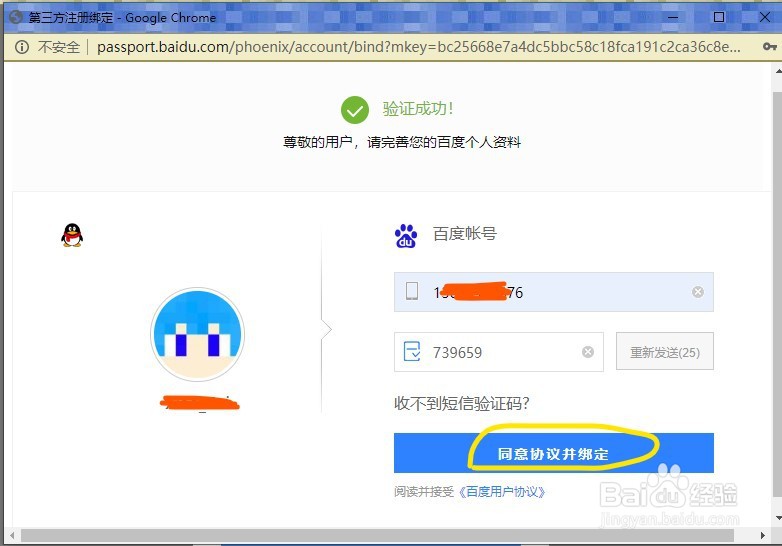Click the site info icon in address bar
The height and width of the screenshot is (546, 782).
coord(21,47)
